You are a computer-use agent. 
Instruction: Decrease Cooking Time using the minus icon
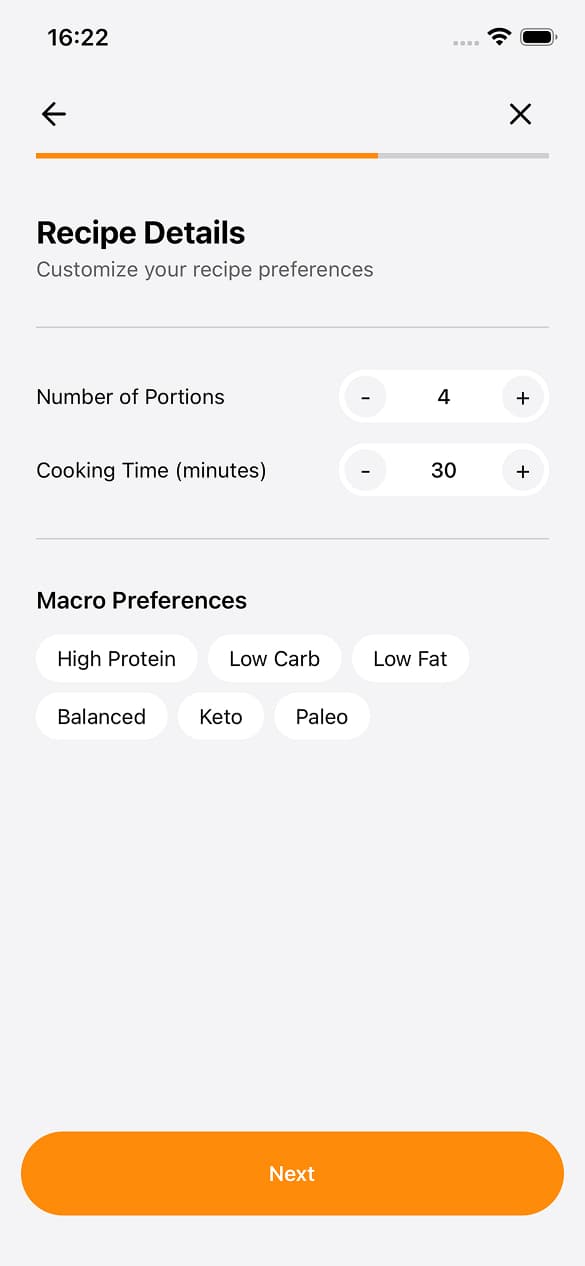click(x=365, y=470)
